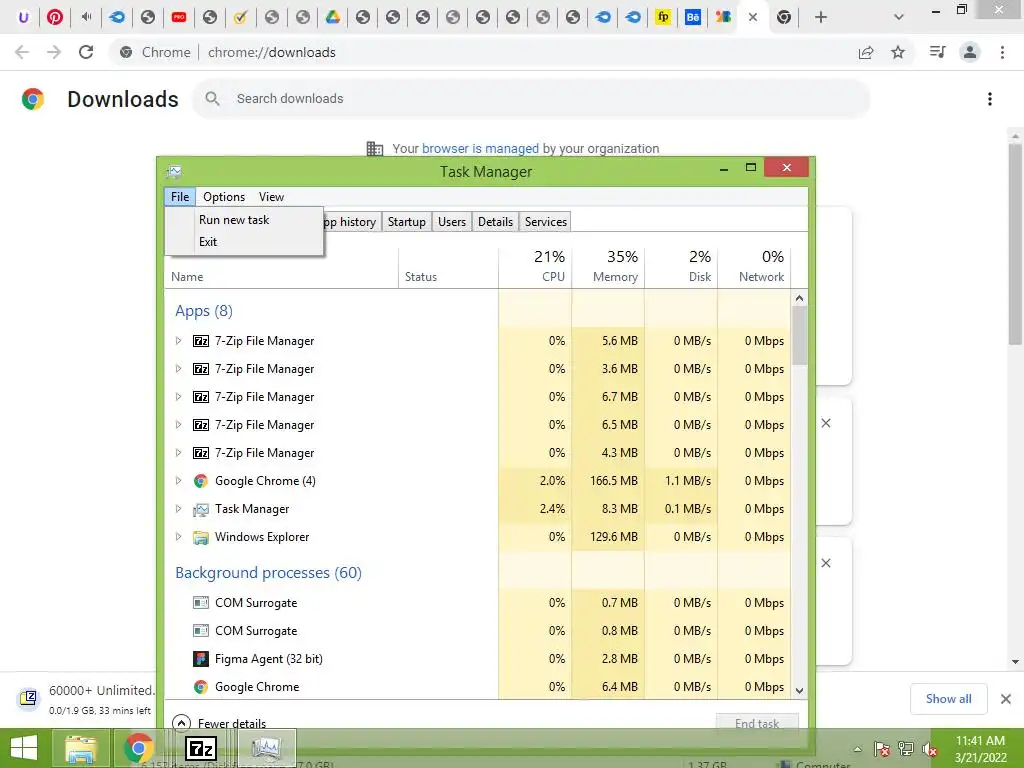Open the Pinterest tab in Chrome

pos(55,17)
